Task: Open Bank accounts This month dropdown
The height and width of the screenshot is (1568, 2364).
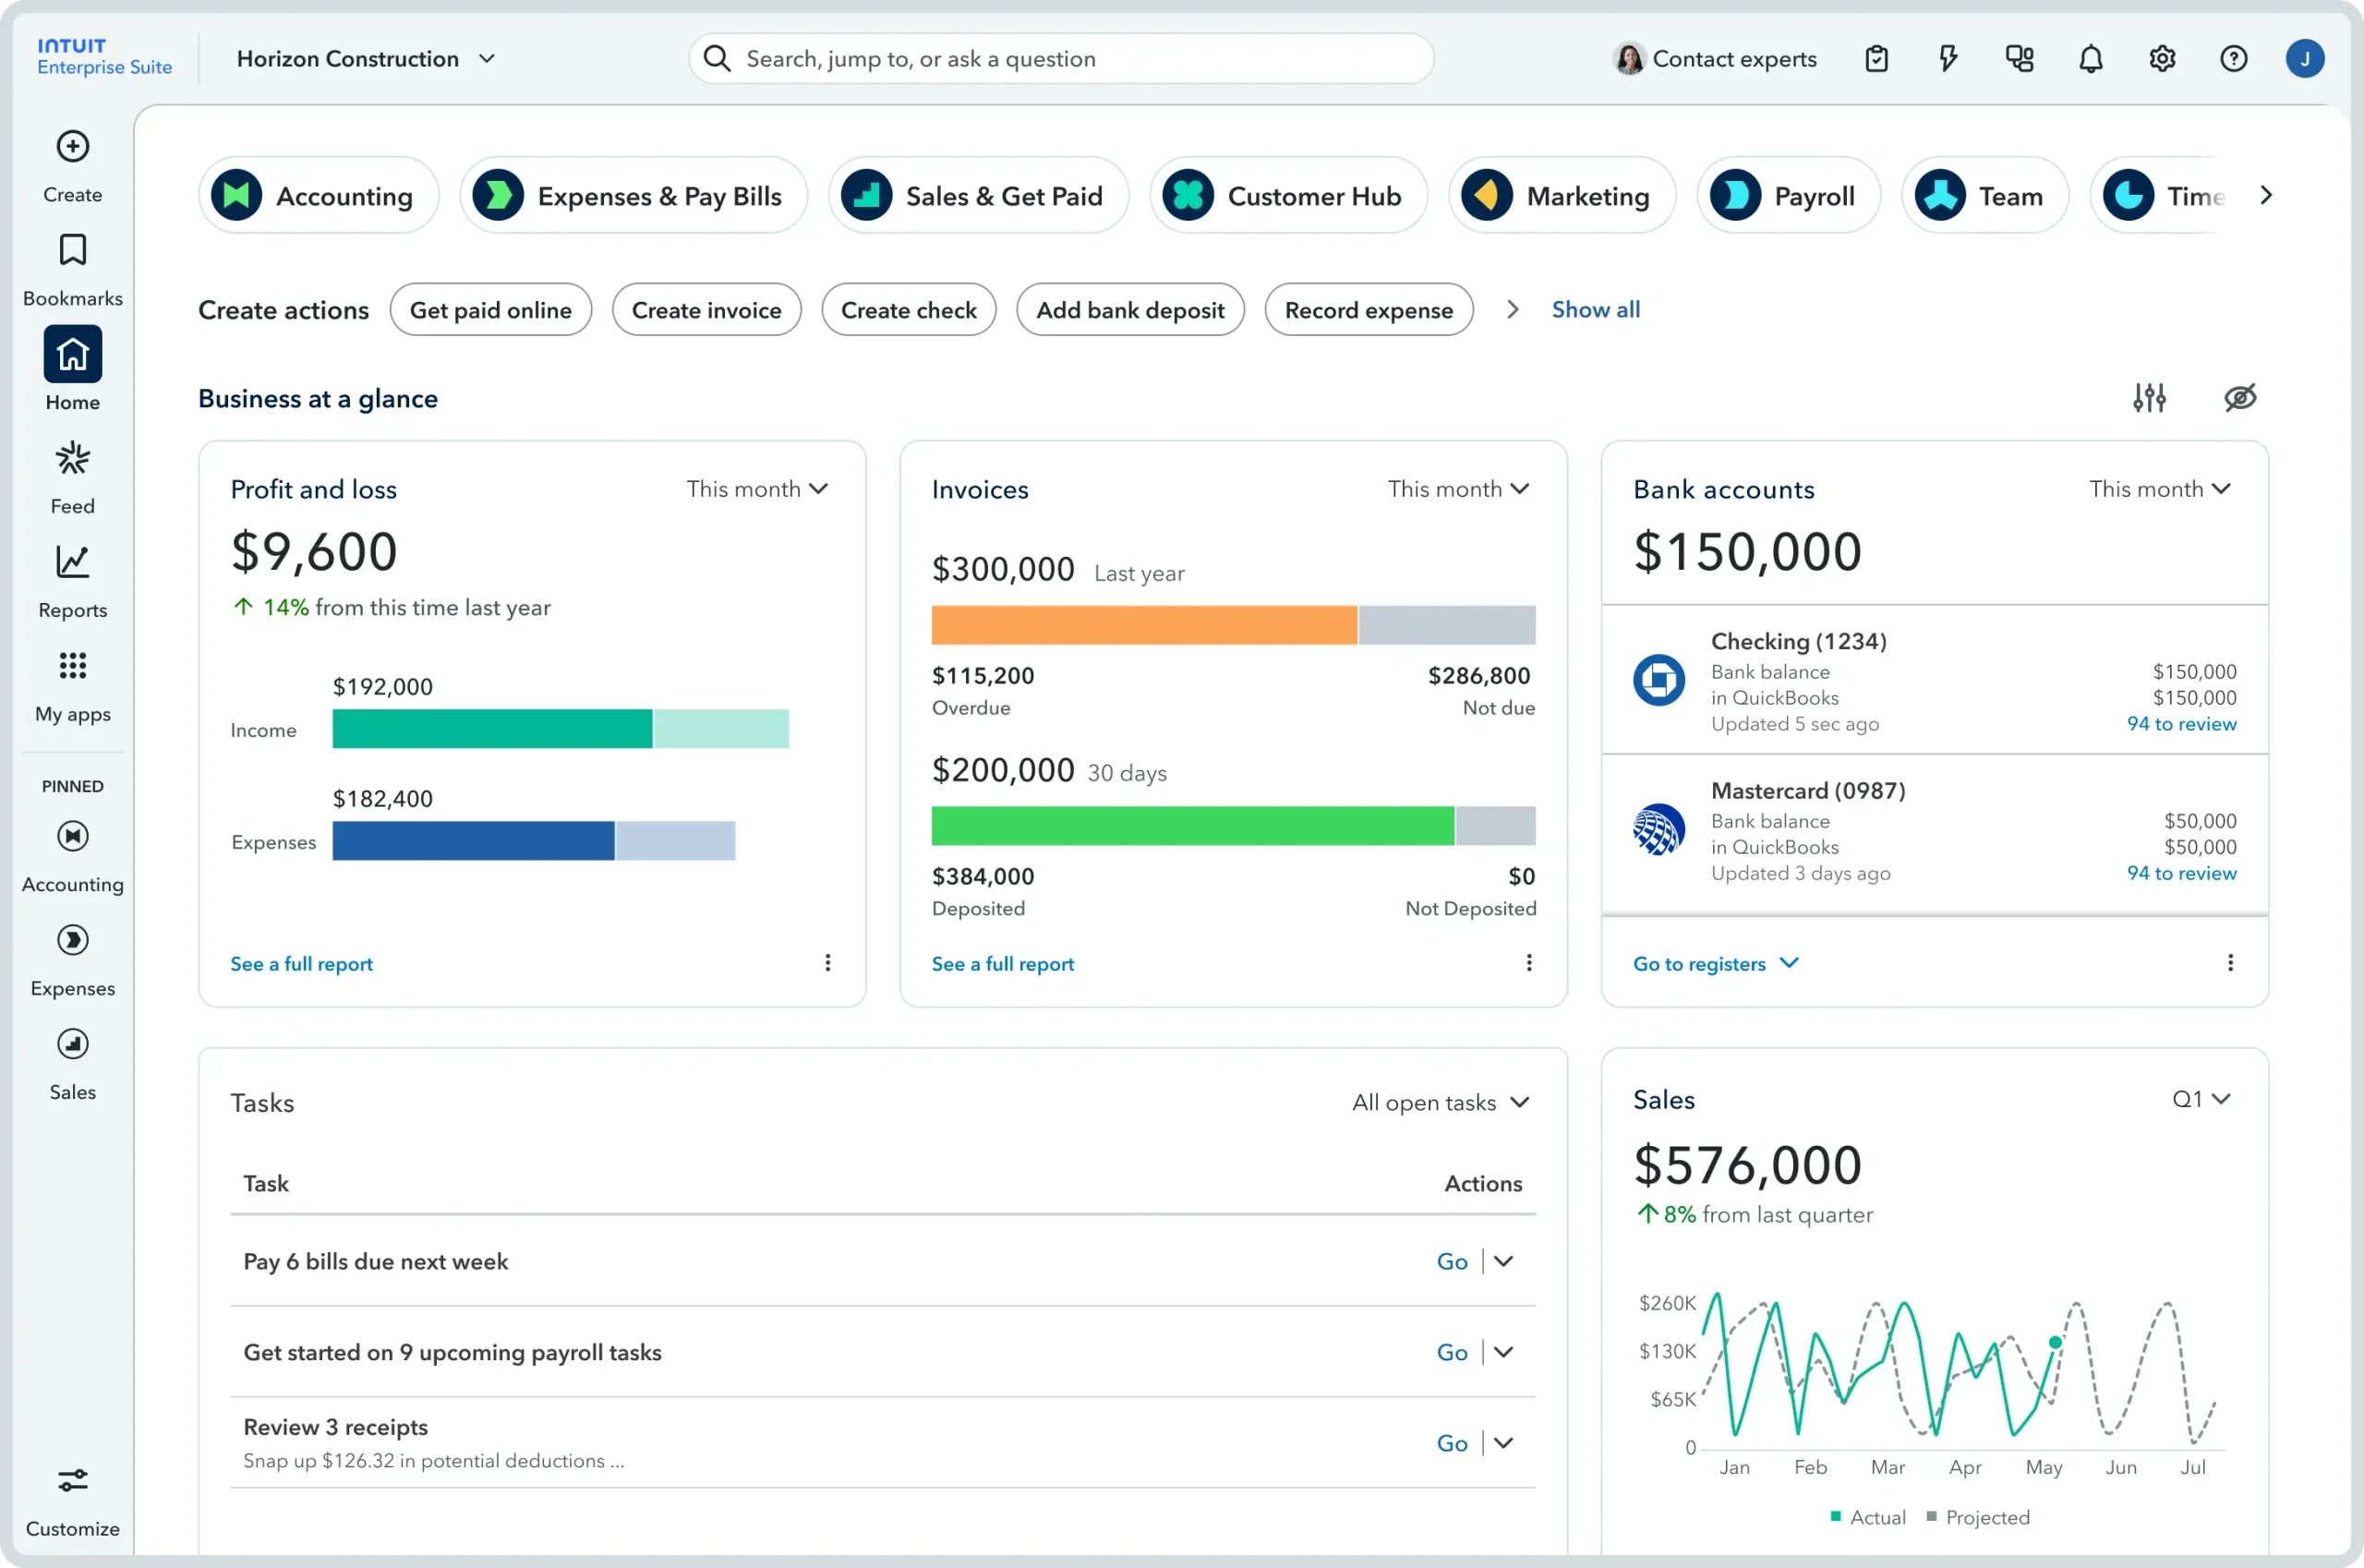Action: point(2160,489)
